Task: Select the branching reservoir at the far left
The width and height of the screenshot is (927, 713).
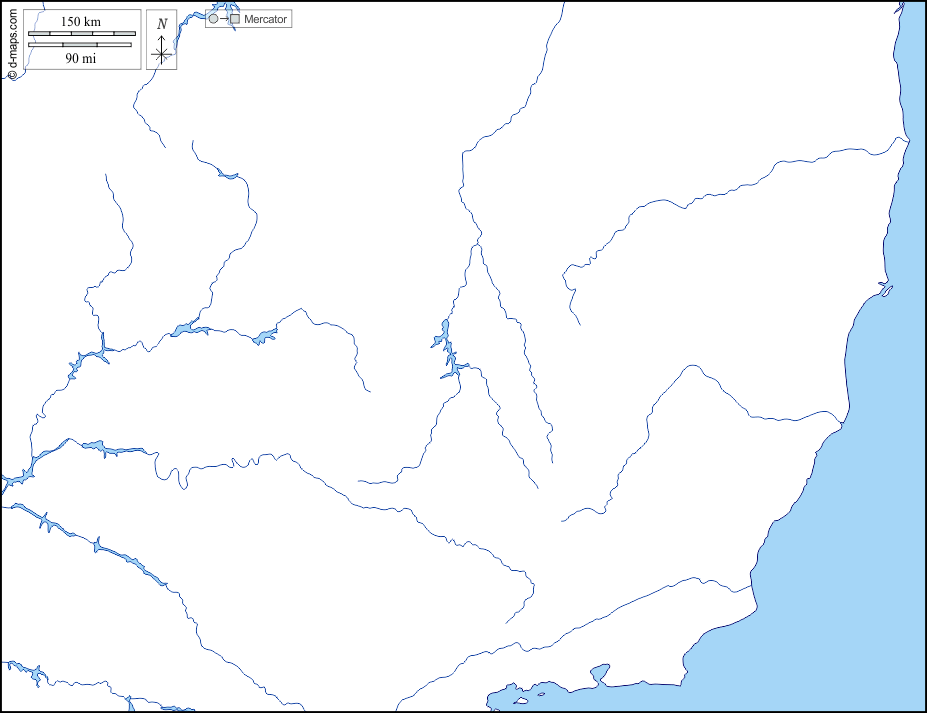Action: (88, 356)
